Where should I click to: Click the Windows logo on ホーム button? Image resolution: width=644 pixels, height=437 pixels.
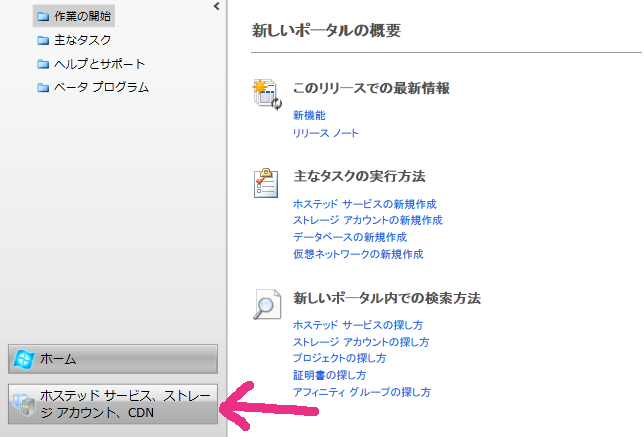24,359
